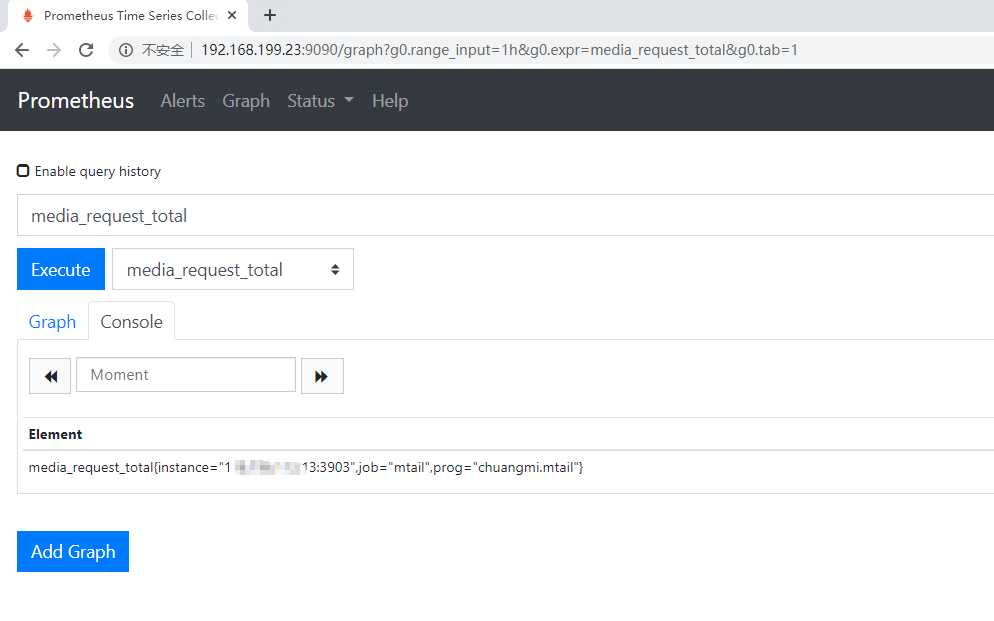Open the Help navbar link

pyautogui.click(x=390, y=101)
